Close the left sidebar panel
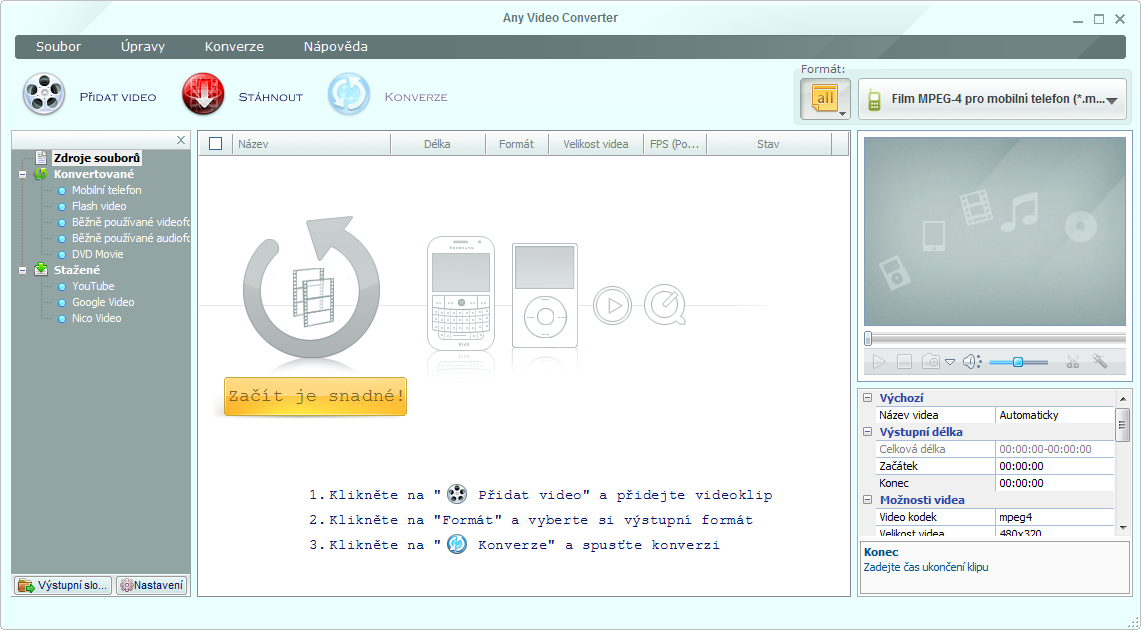This screenshot has width=1141, height=630. (x=181, y=140)
